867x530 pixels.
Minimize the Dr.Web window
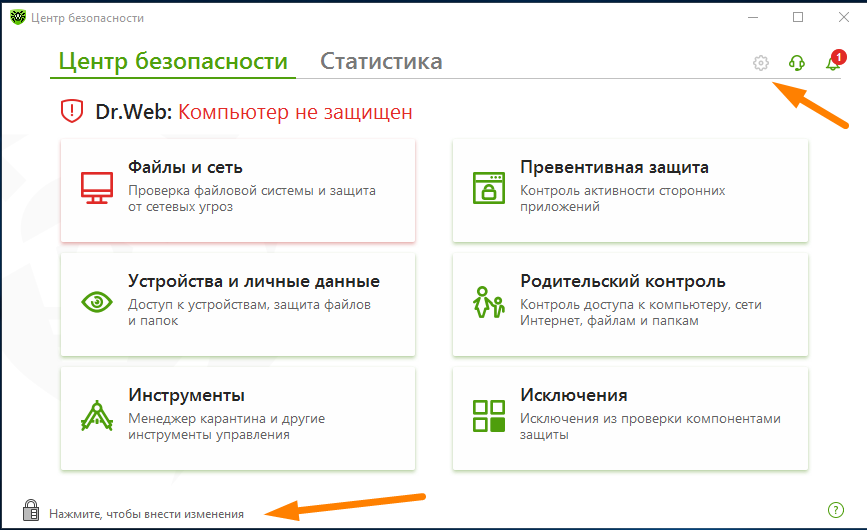[x=753, y=17]
